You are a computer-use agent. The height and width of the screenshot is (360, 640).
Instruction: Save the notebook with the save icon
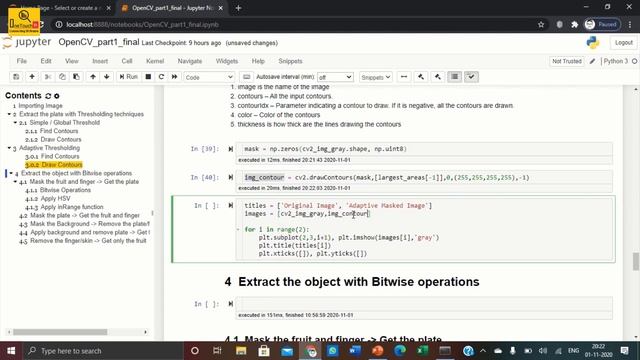(16, 77)
